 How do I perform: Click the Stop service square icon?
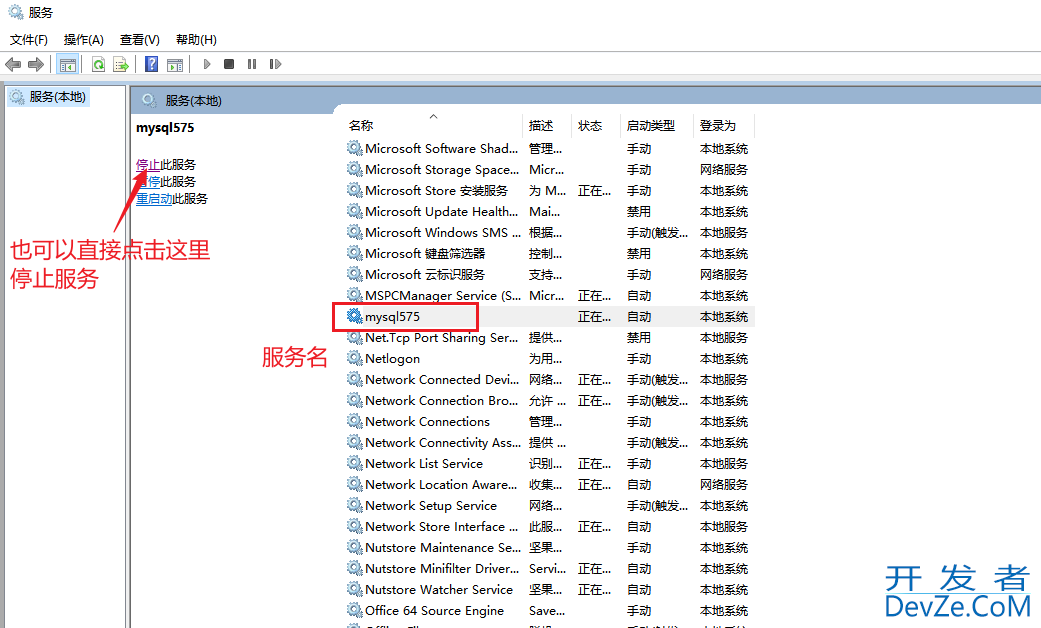tap(229, 64)
